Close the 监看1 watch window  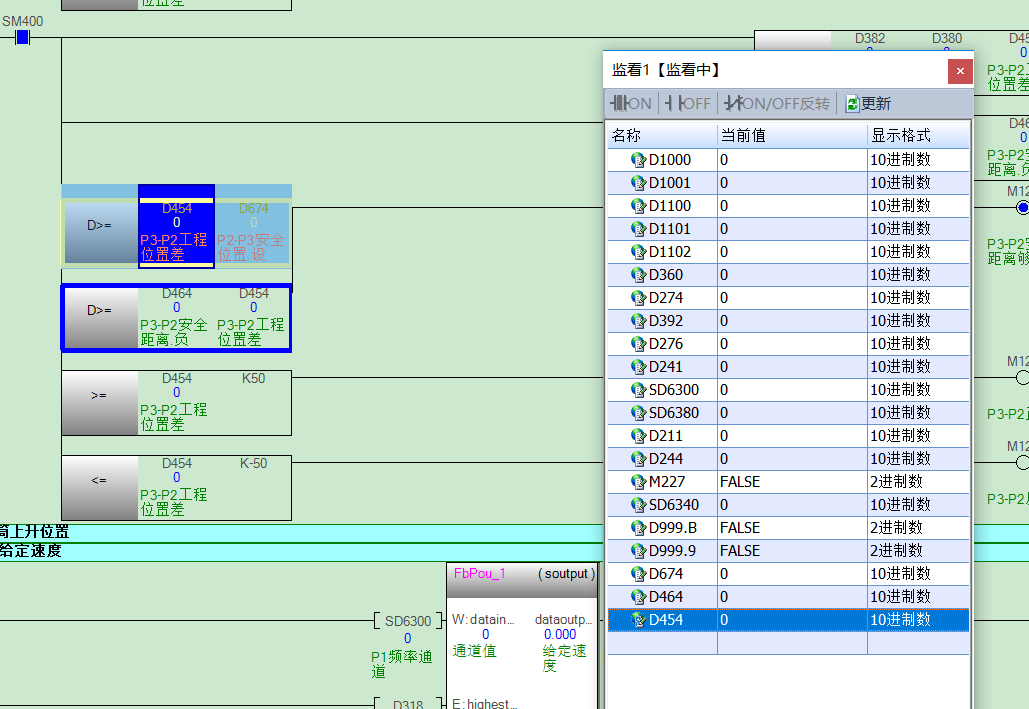[959, 71]
